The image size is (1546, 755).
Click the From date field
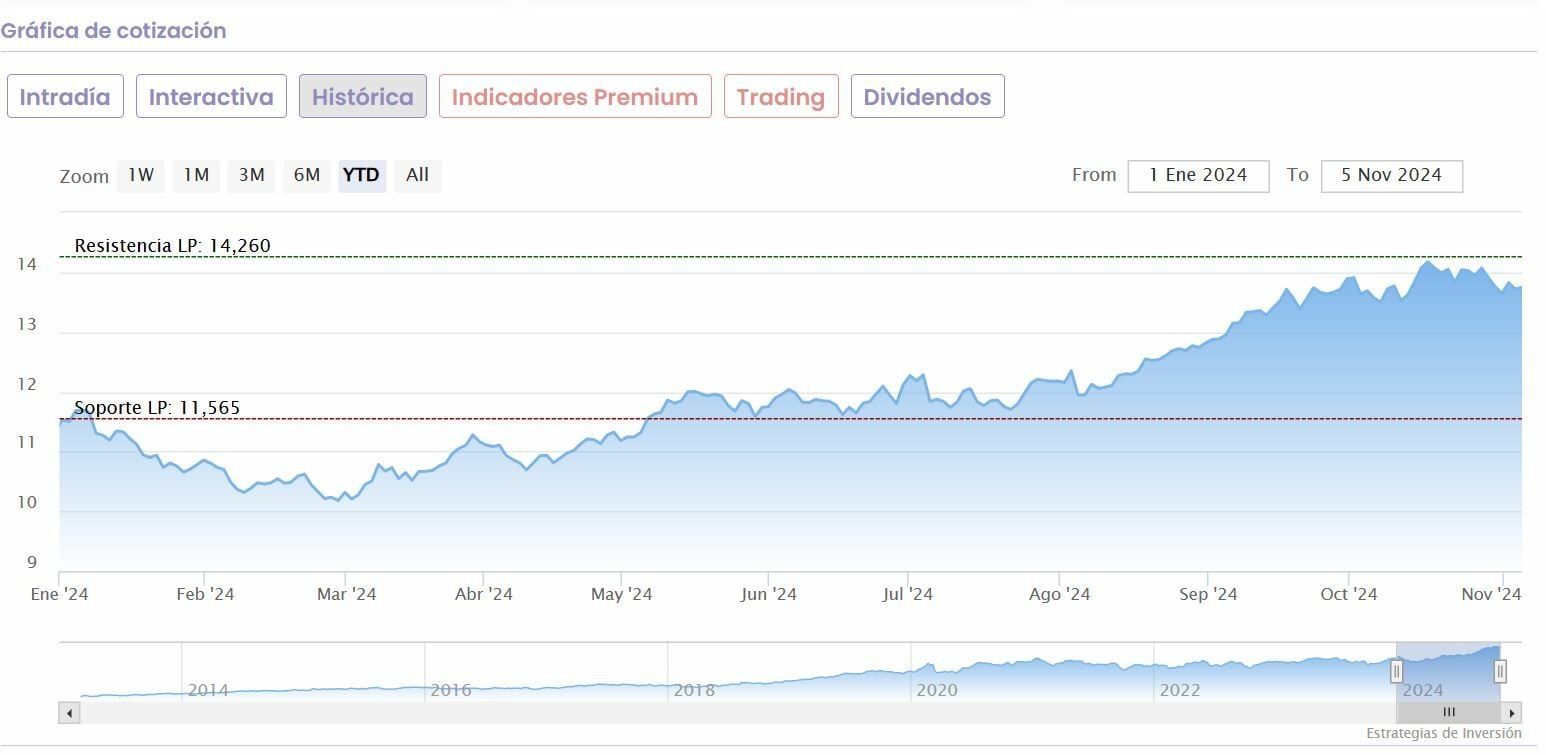(1198, 176)
